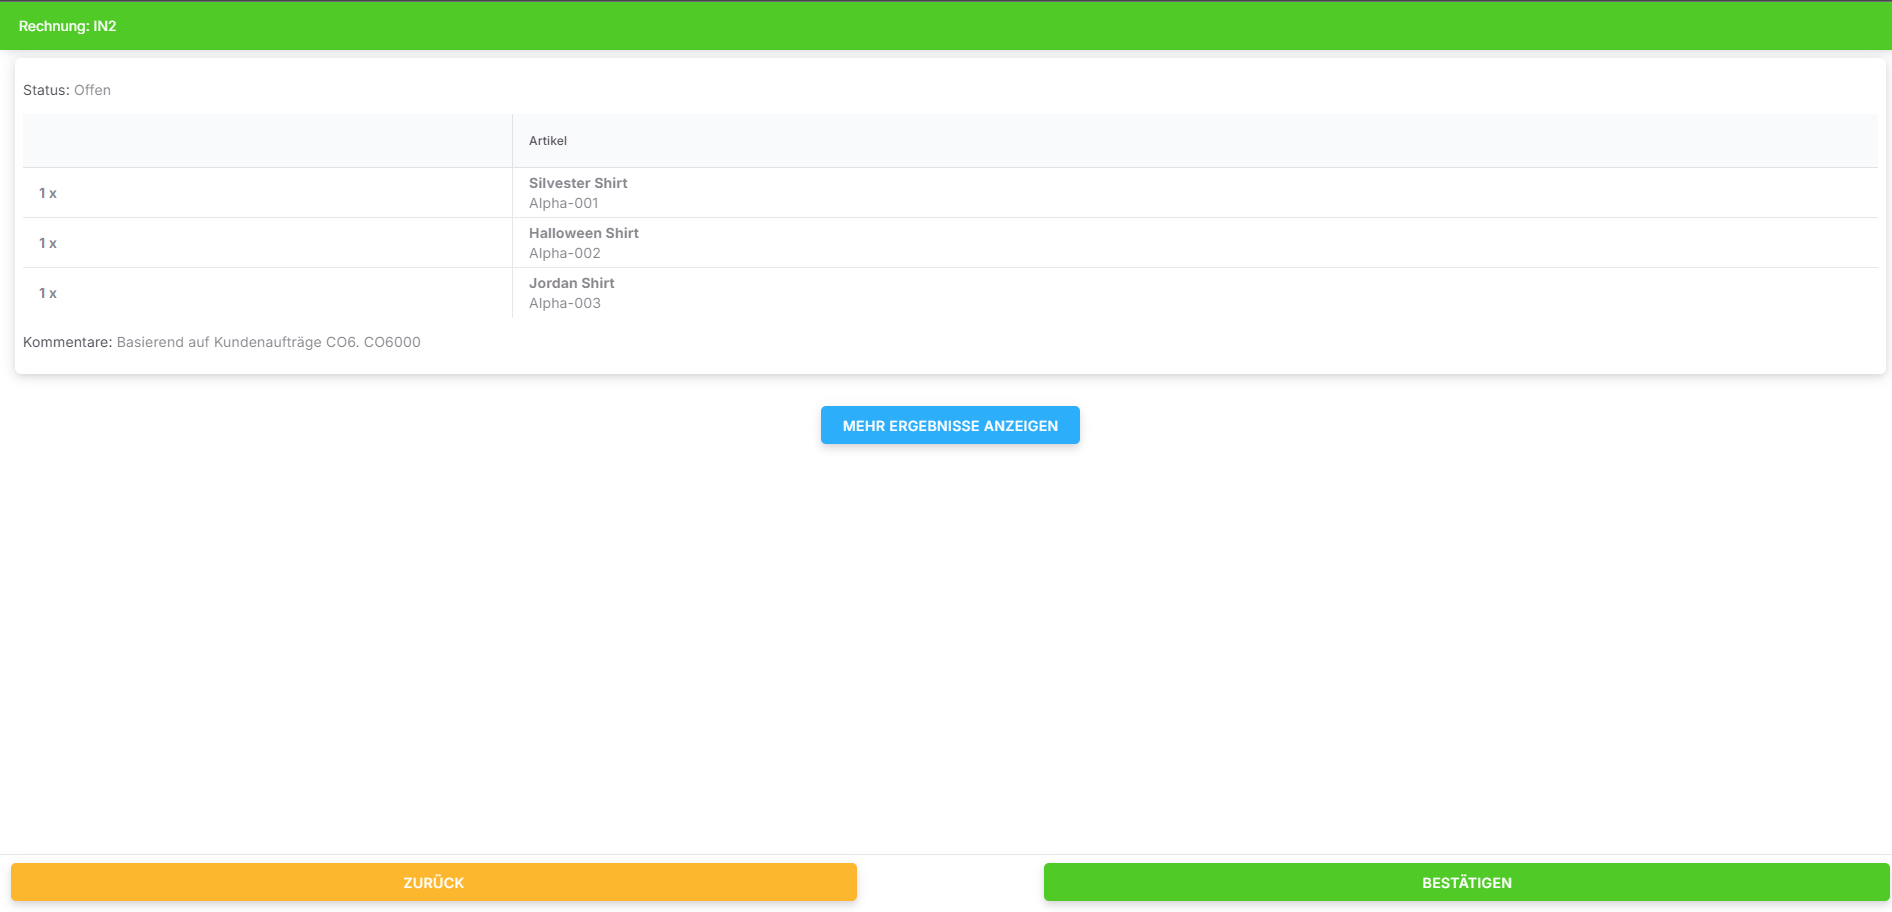Click the Rechnung: IN2 header title
The image size is (1892, 912).
tap(68, 26)
